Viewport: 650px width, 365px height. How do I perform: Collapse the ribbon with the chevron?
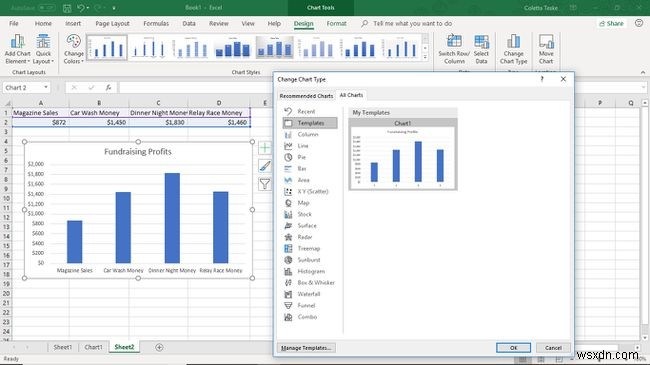tap(643, 72)
